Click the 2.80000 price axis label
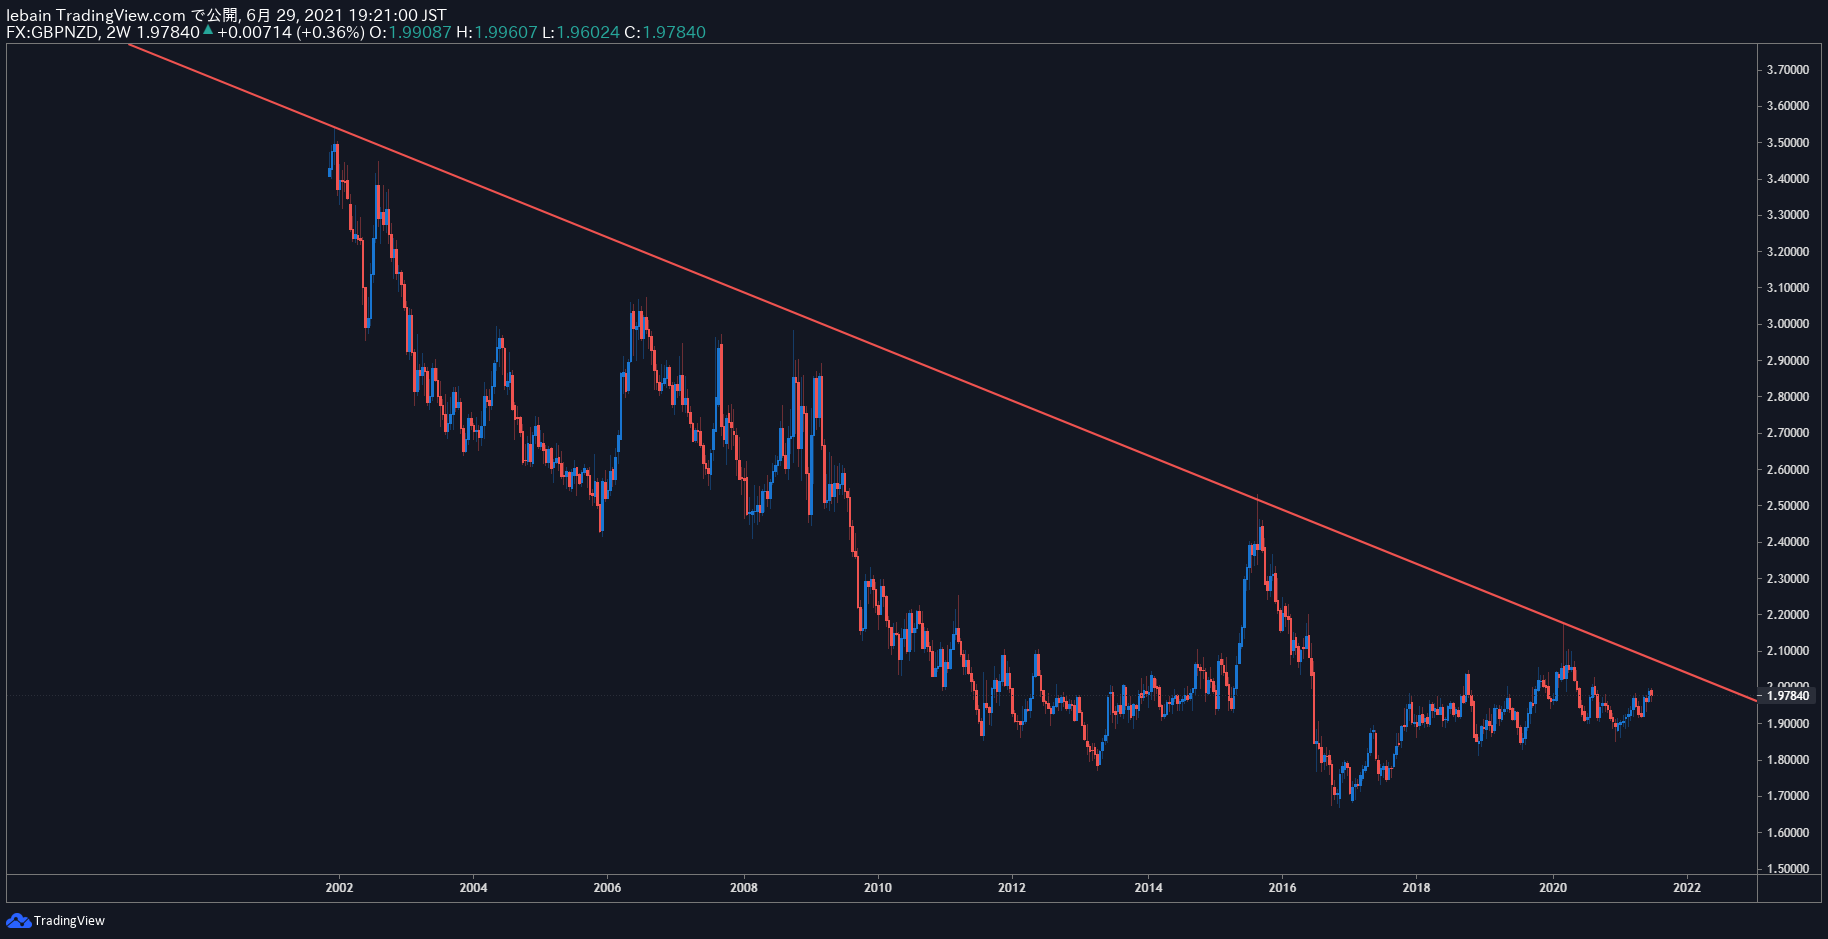1828x939 pixels. click(1788, 397)
